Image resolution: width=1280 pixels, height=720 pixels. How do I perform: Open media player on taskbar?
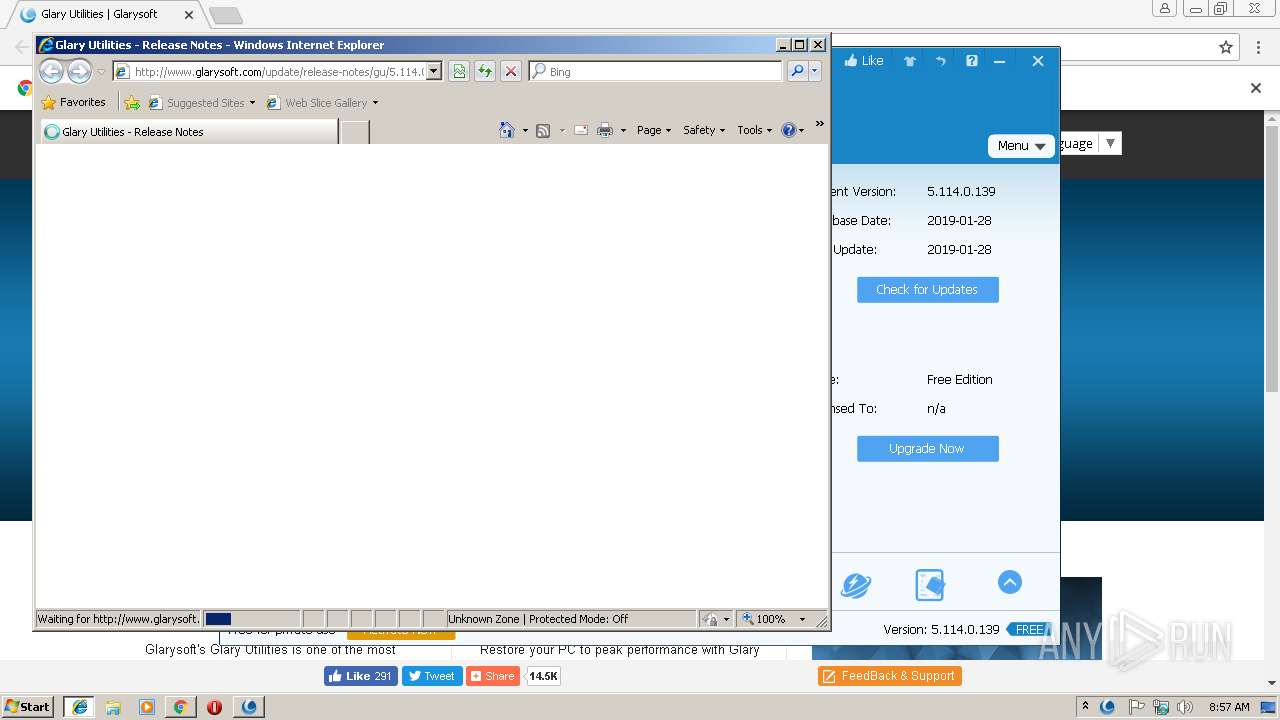pyautogui.click(x=147, y=707)
